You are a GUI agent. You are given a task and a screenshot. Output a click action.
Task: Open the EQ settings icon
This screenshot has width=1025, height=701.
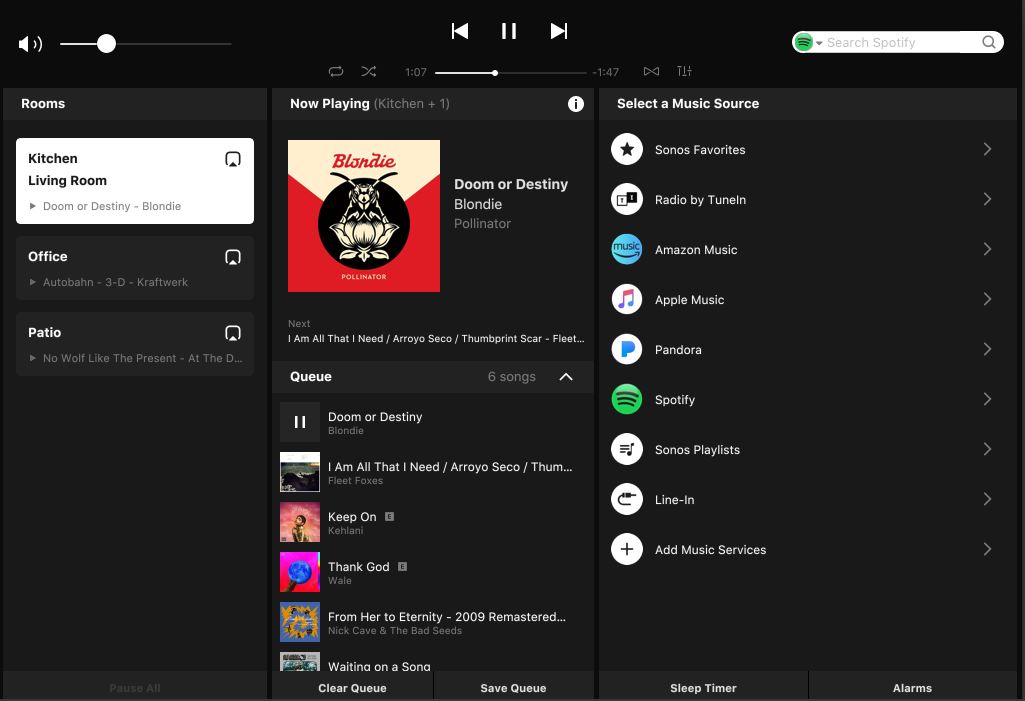coord(684,71)
